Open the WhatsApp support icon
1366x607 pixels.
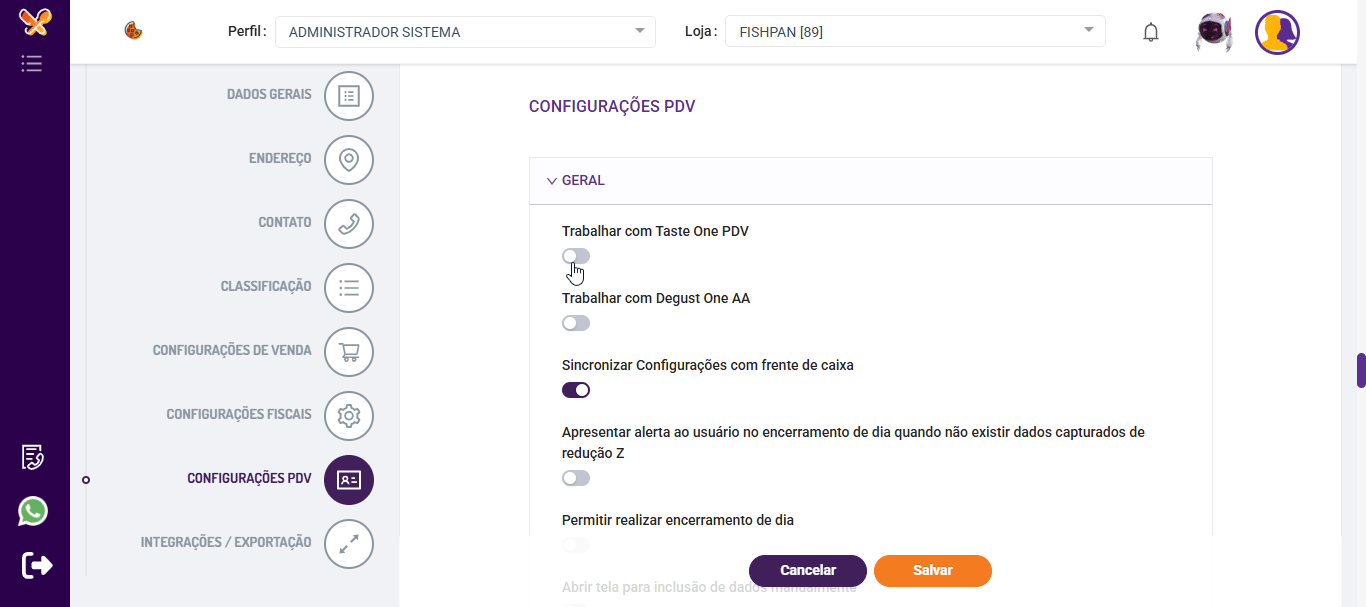(x=33, y=512)
